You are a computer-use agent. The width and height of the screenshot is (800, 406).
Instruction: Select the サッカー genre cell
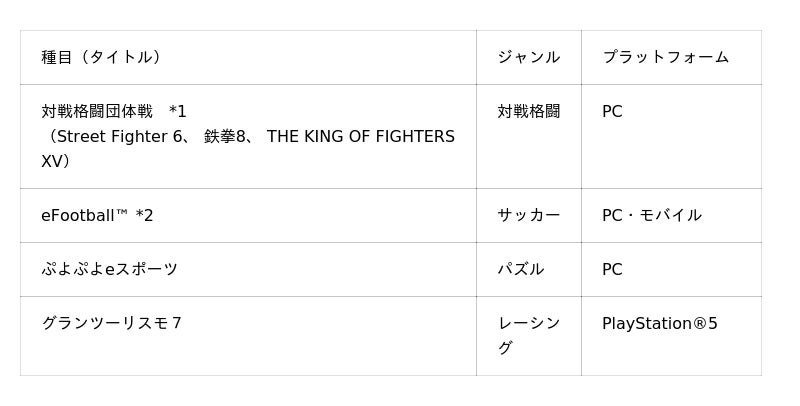528,215
